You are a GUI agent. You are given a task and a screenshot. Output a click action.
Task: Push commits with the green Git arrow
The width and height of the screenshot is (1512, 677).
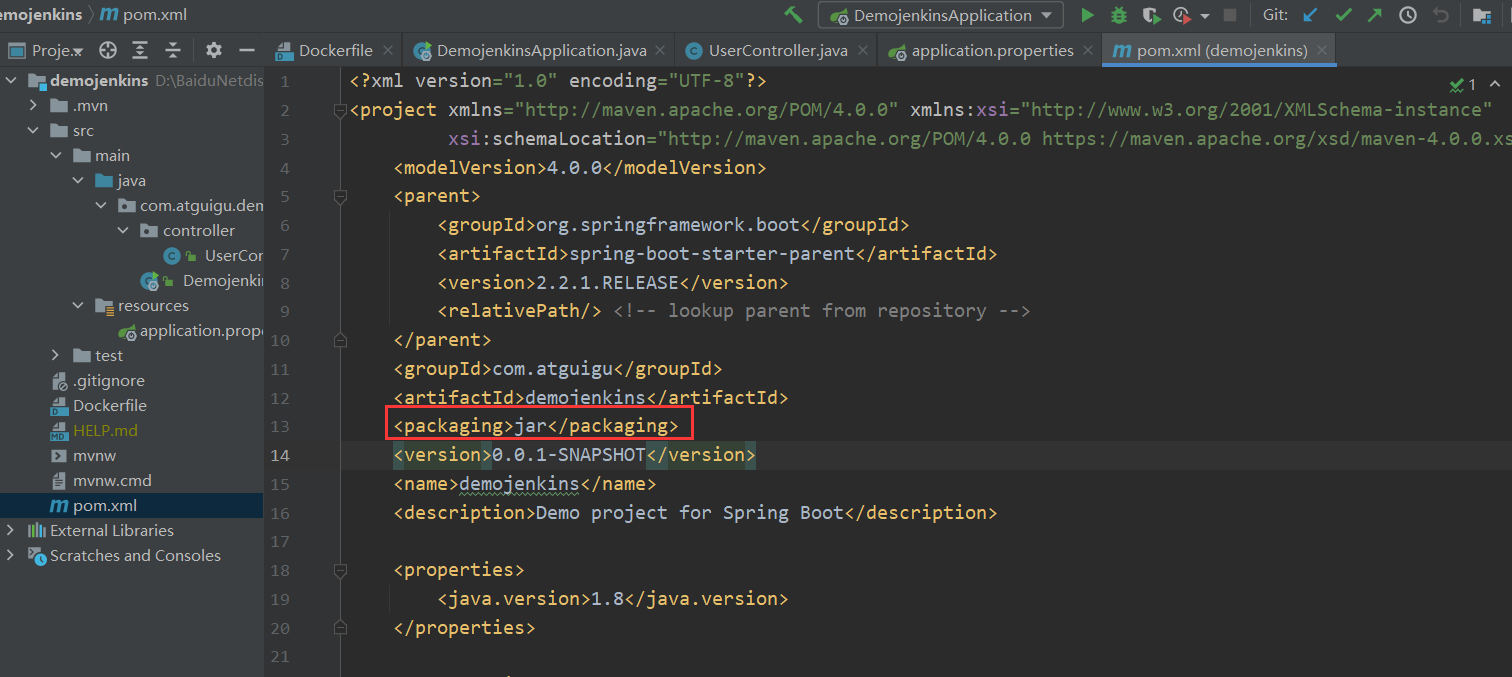(x=1375, y=15)
